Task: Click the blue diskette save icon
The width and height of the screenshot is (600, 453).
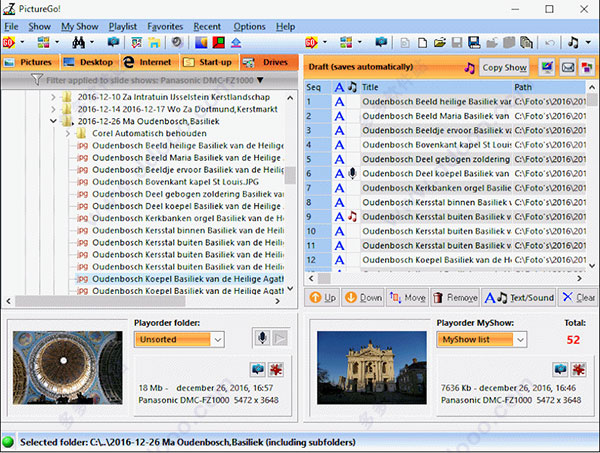Action: click(474, 42)
